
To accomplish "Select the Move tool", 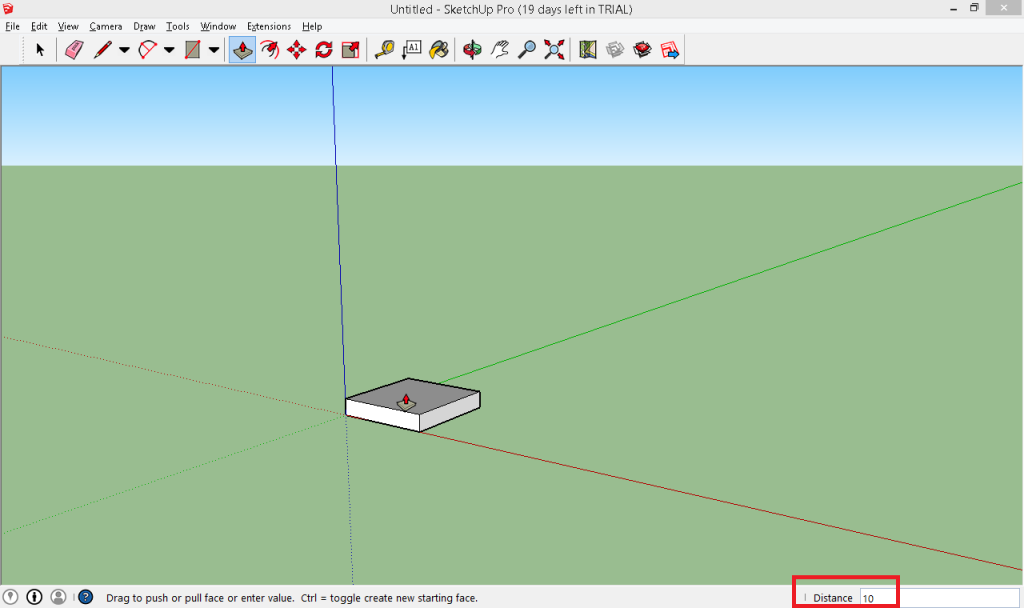I will click(x=295, y=48).
